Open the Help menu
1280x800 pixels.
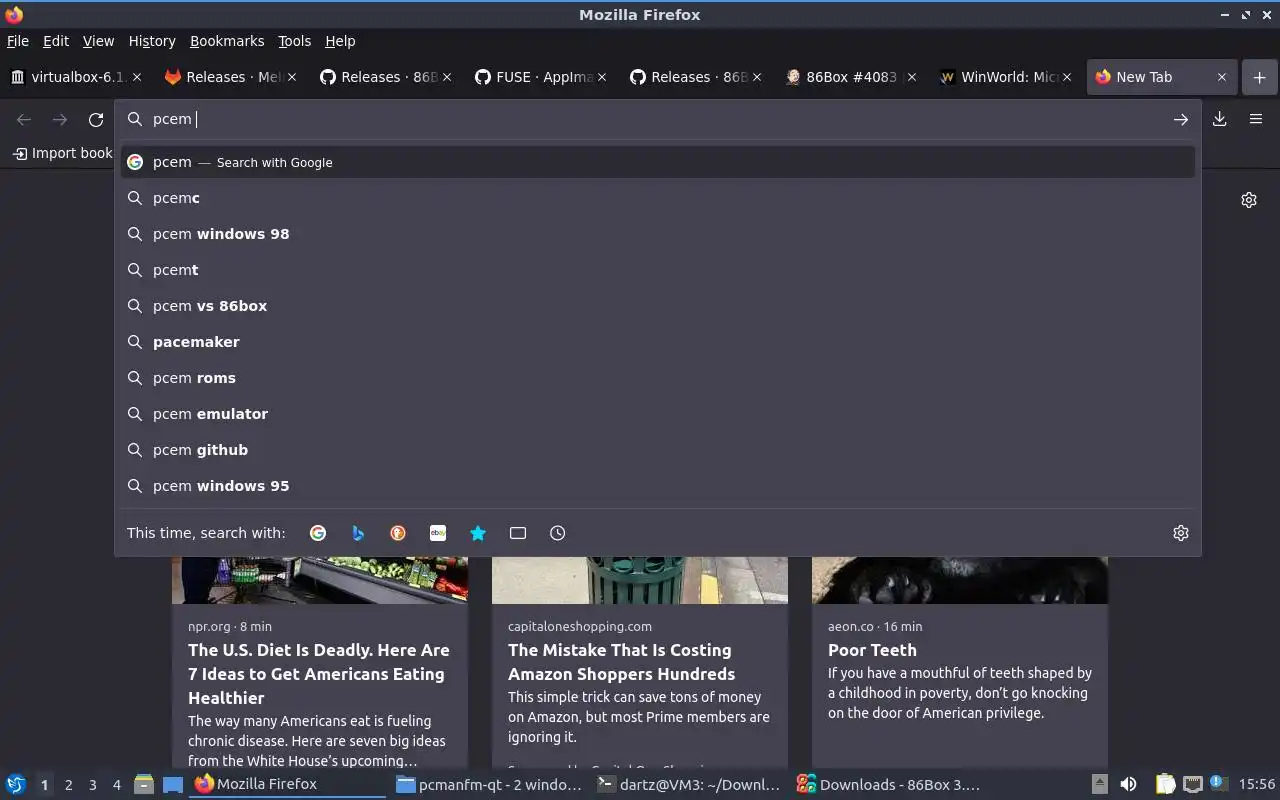pyautogui.click(x=340, y=41)
